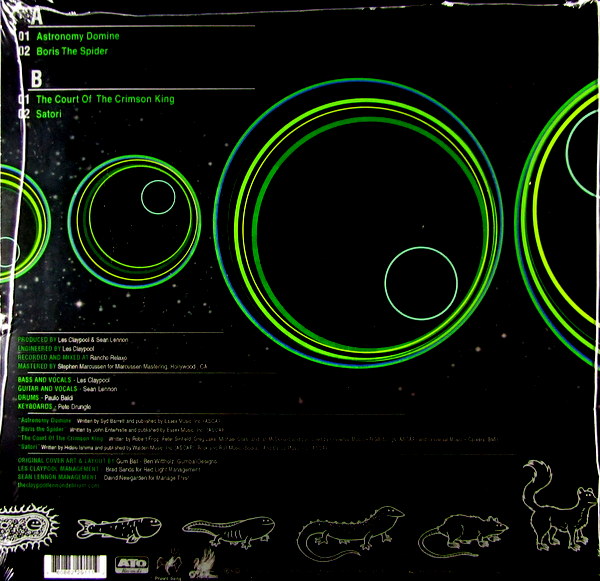Click the website URL in the credits
This screenshot has height=581, width=600.
pos(60,456)
